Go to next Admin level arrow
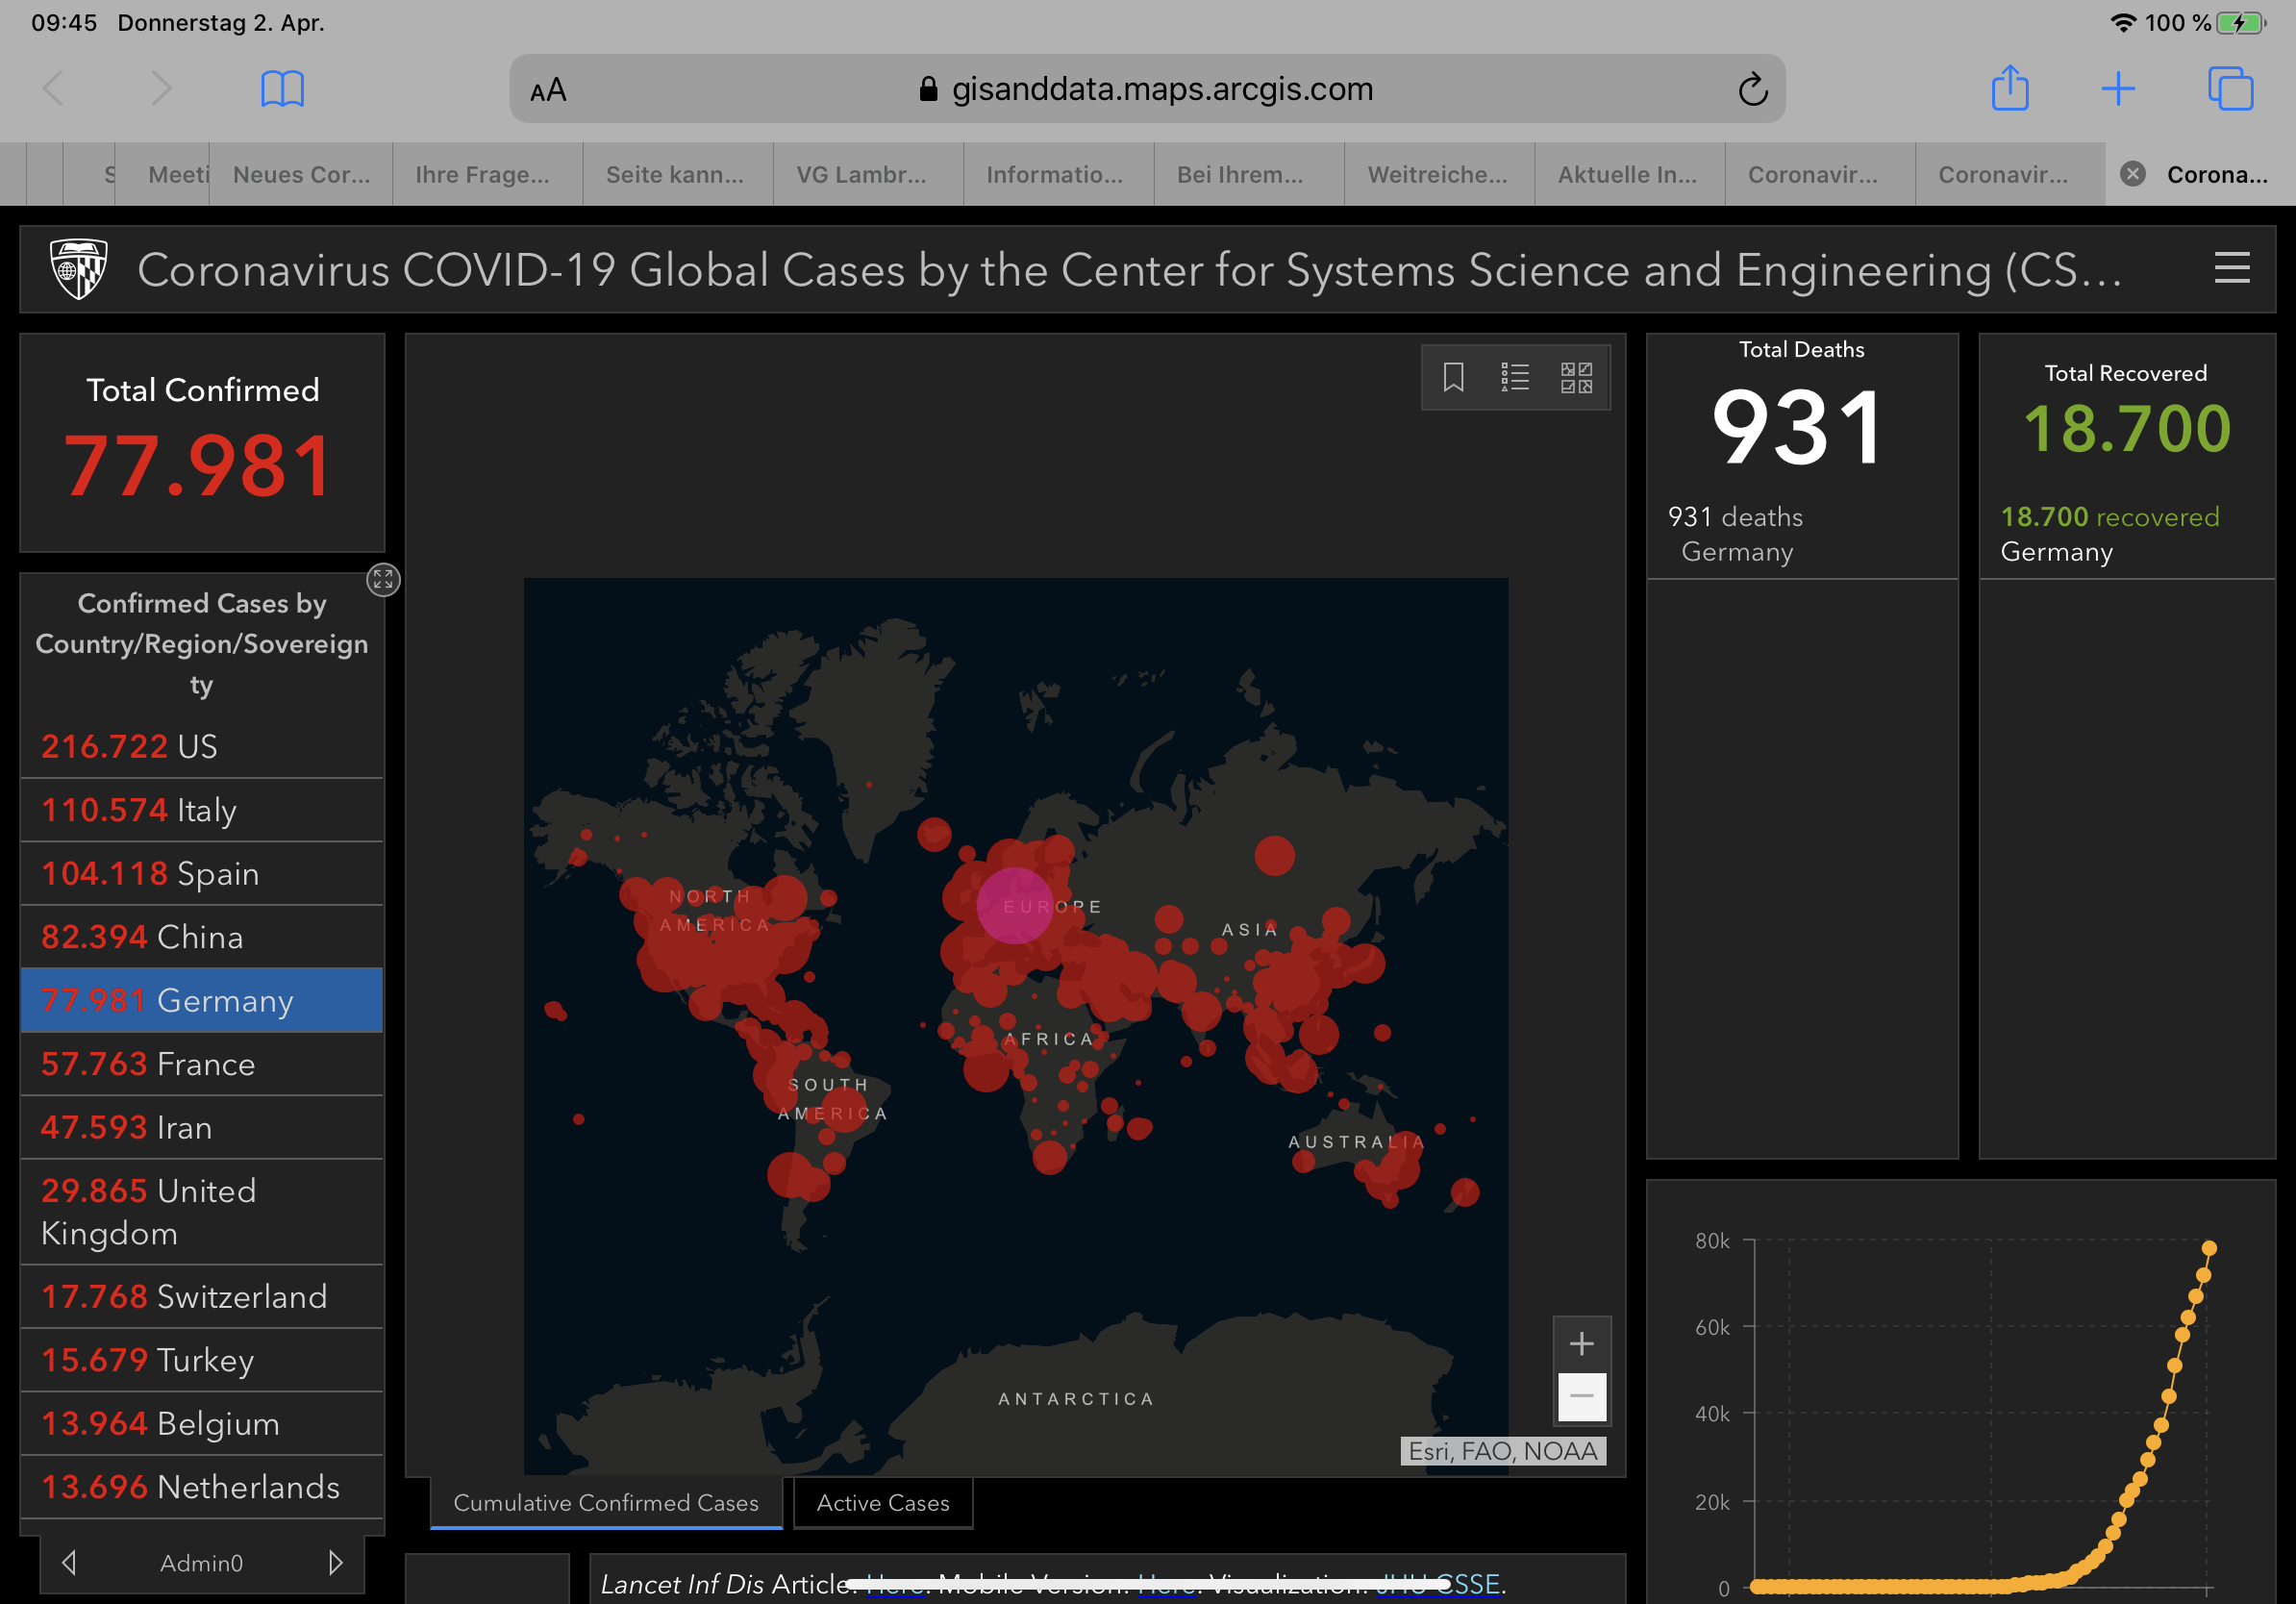 click(335, 1562)
